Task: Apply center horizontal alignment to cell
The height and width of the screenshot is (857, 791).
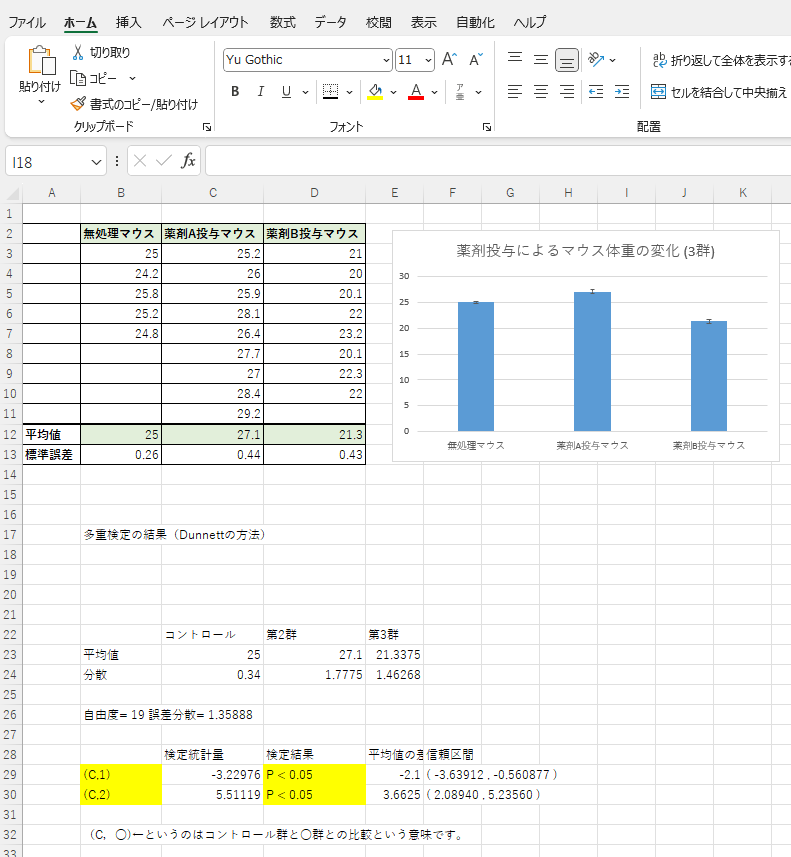Action: 541,92
